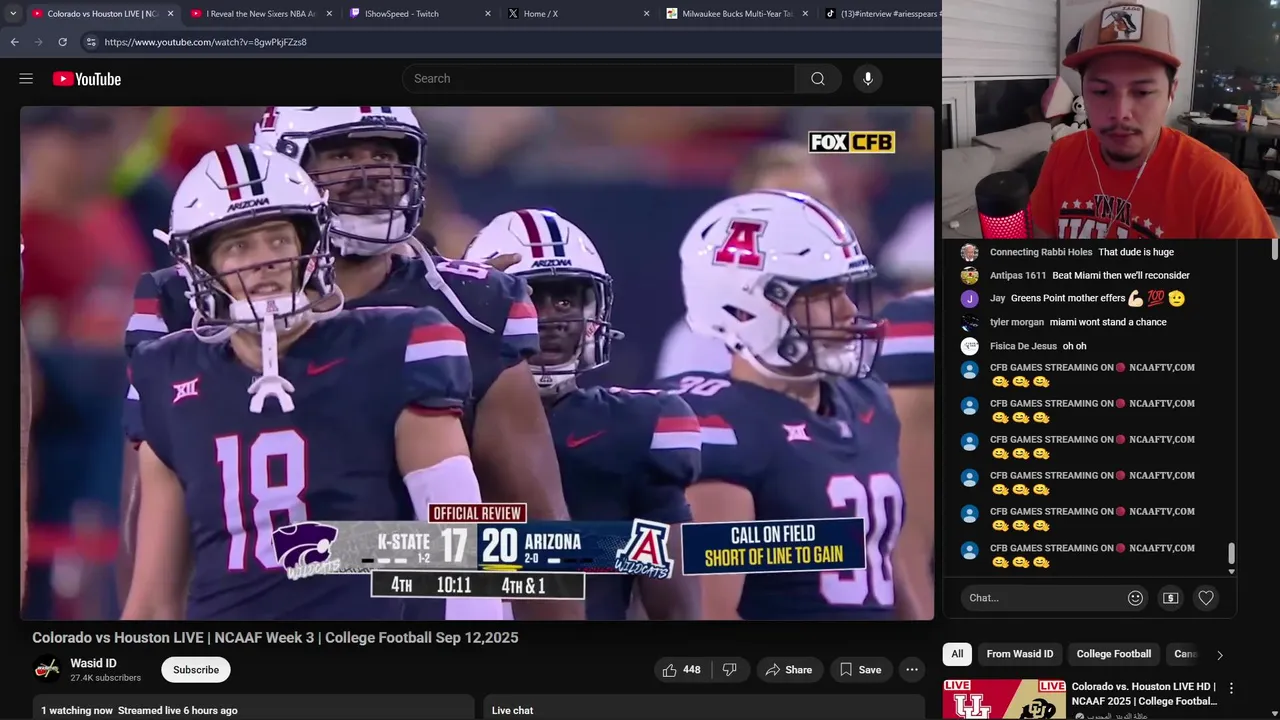The height and width of the screenshot is (720, 1280).
Task: Click Fisica De Jesus chat username
Action: coord(1023,346)
